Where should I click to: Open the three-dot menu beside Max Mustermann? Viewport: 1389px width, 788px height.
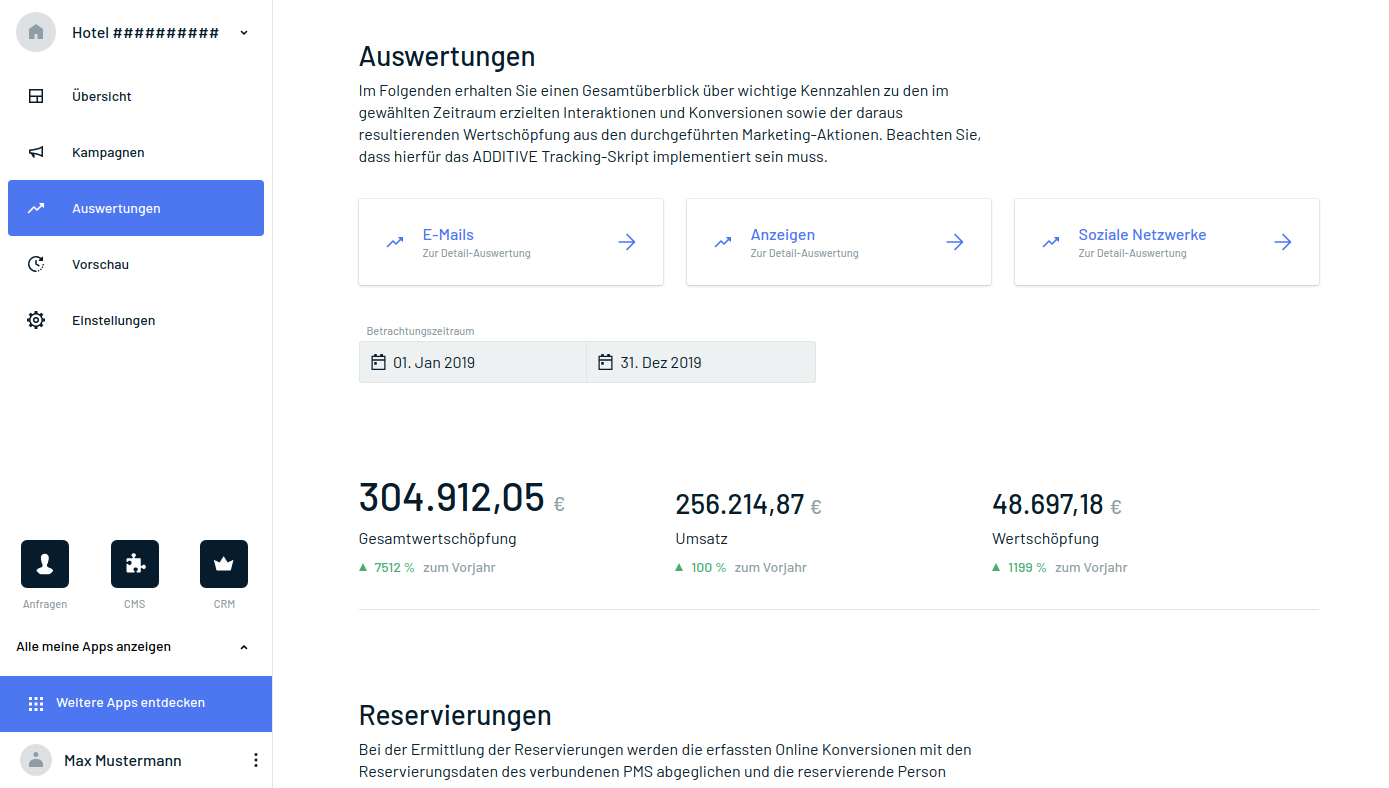255,760
